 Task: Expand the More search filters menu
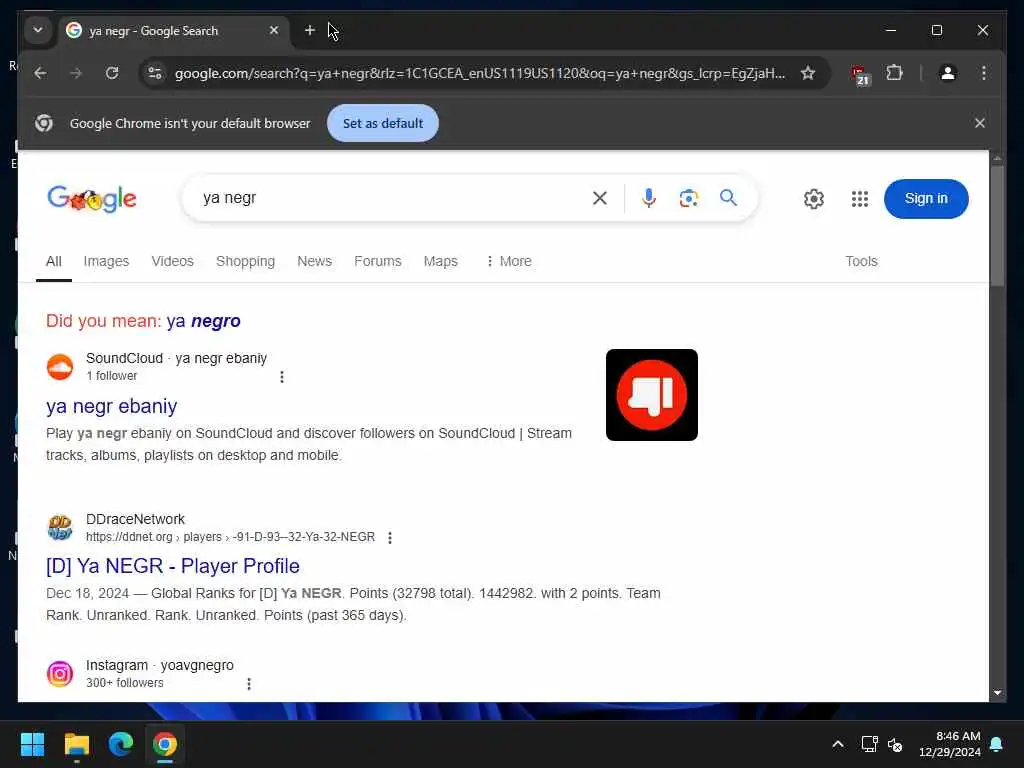(x=509, y=261)
